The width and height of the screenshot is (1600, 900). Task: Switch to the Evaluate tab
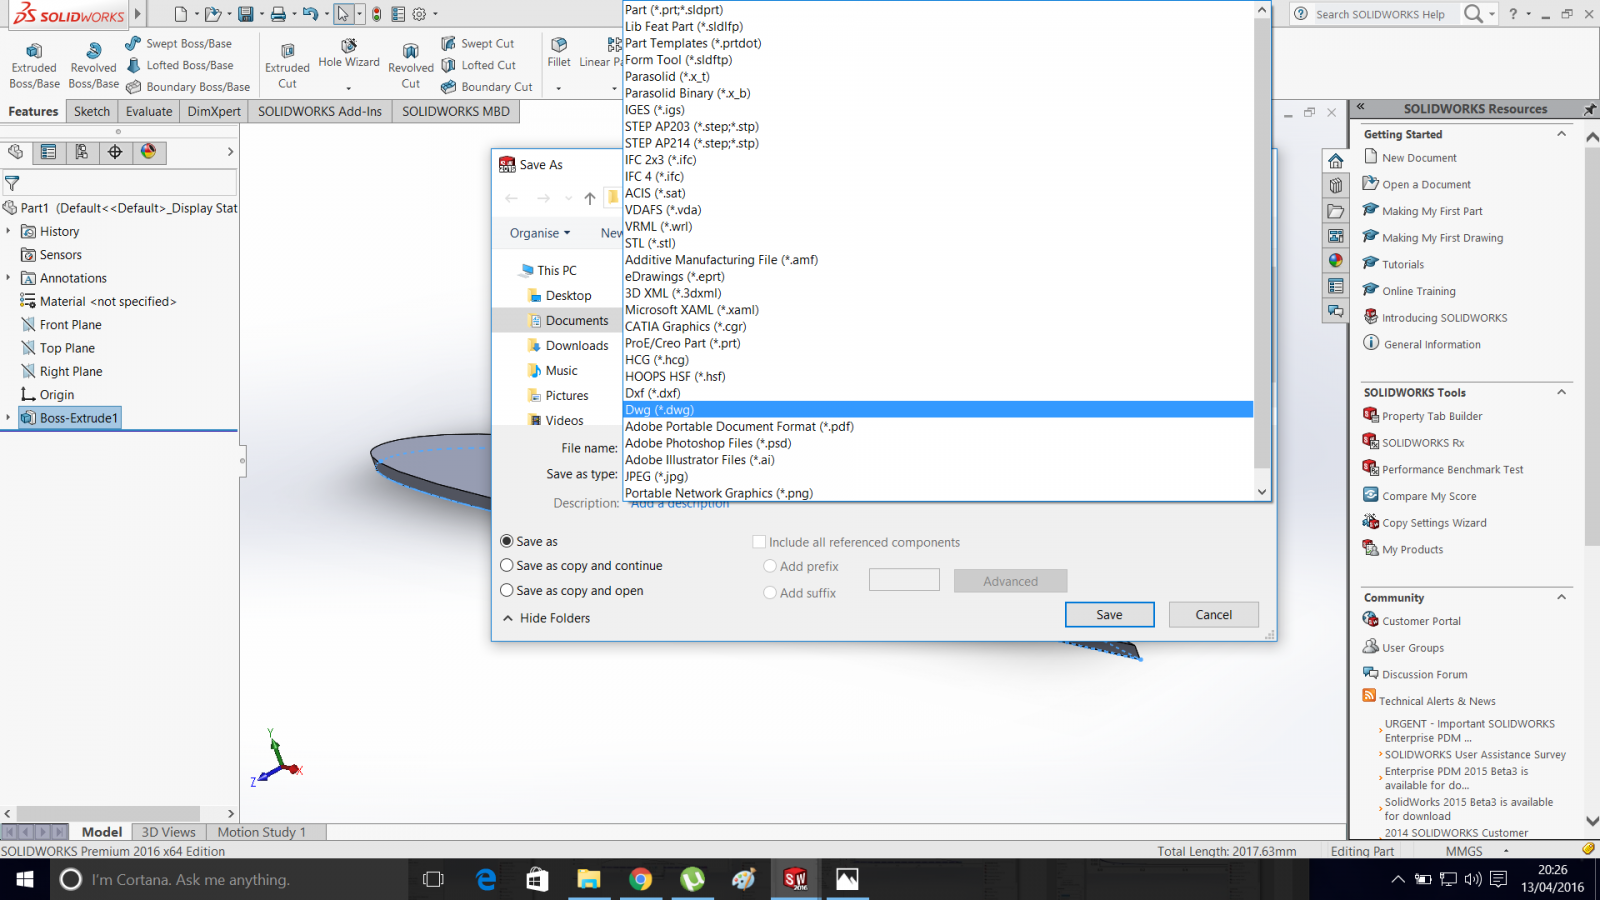(149, 111)
